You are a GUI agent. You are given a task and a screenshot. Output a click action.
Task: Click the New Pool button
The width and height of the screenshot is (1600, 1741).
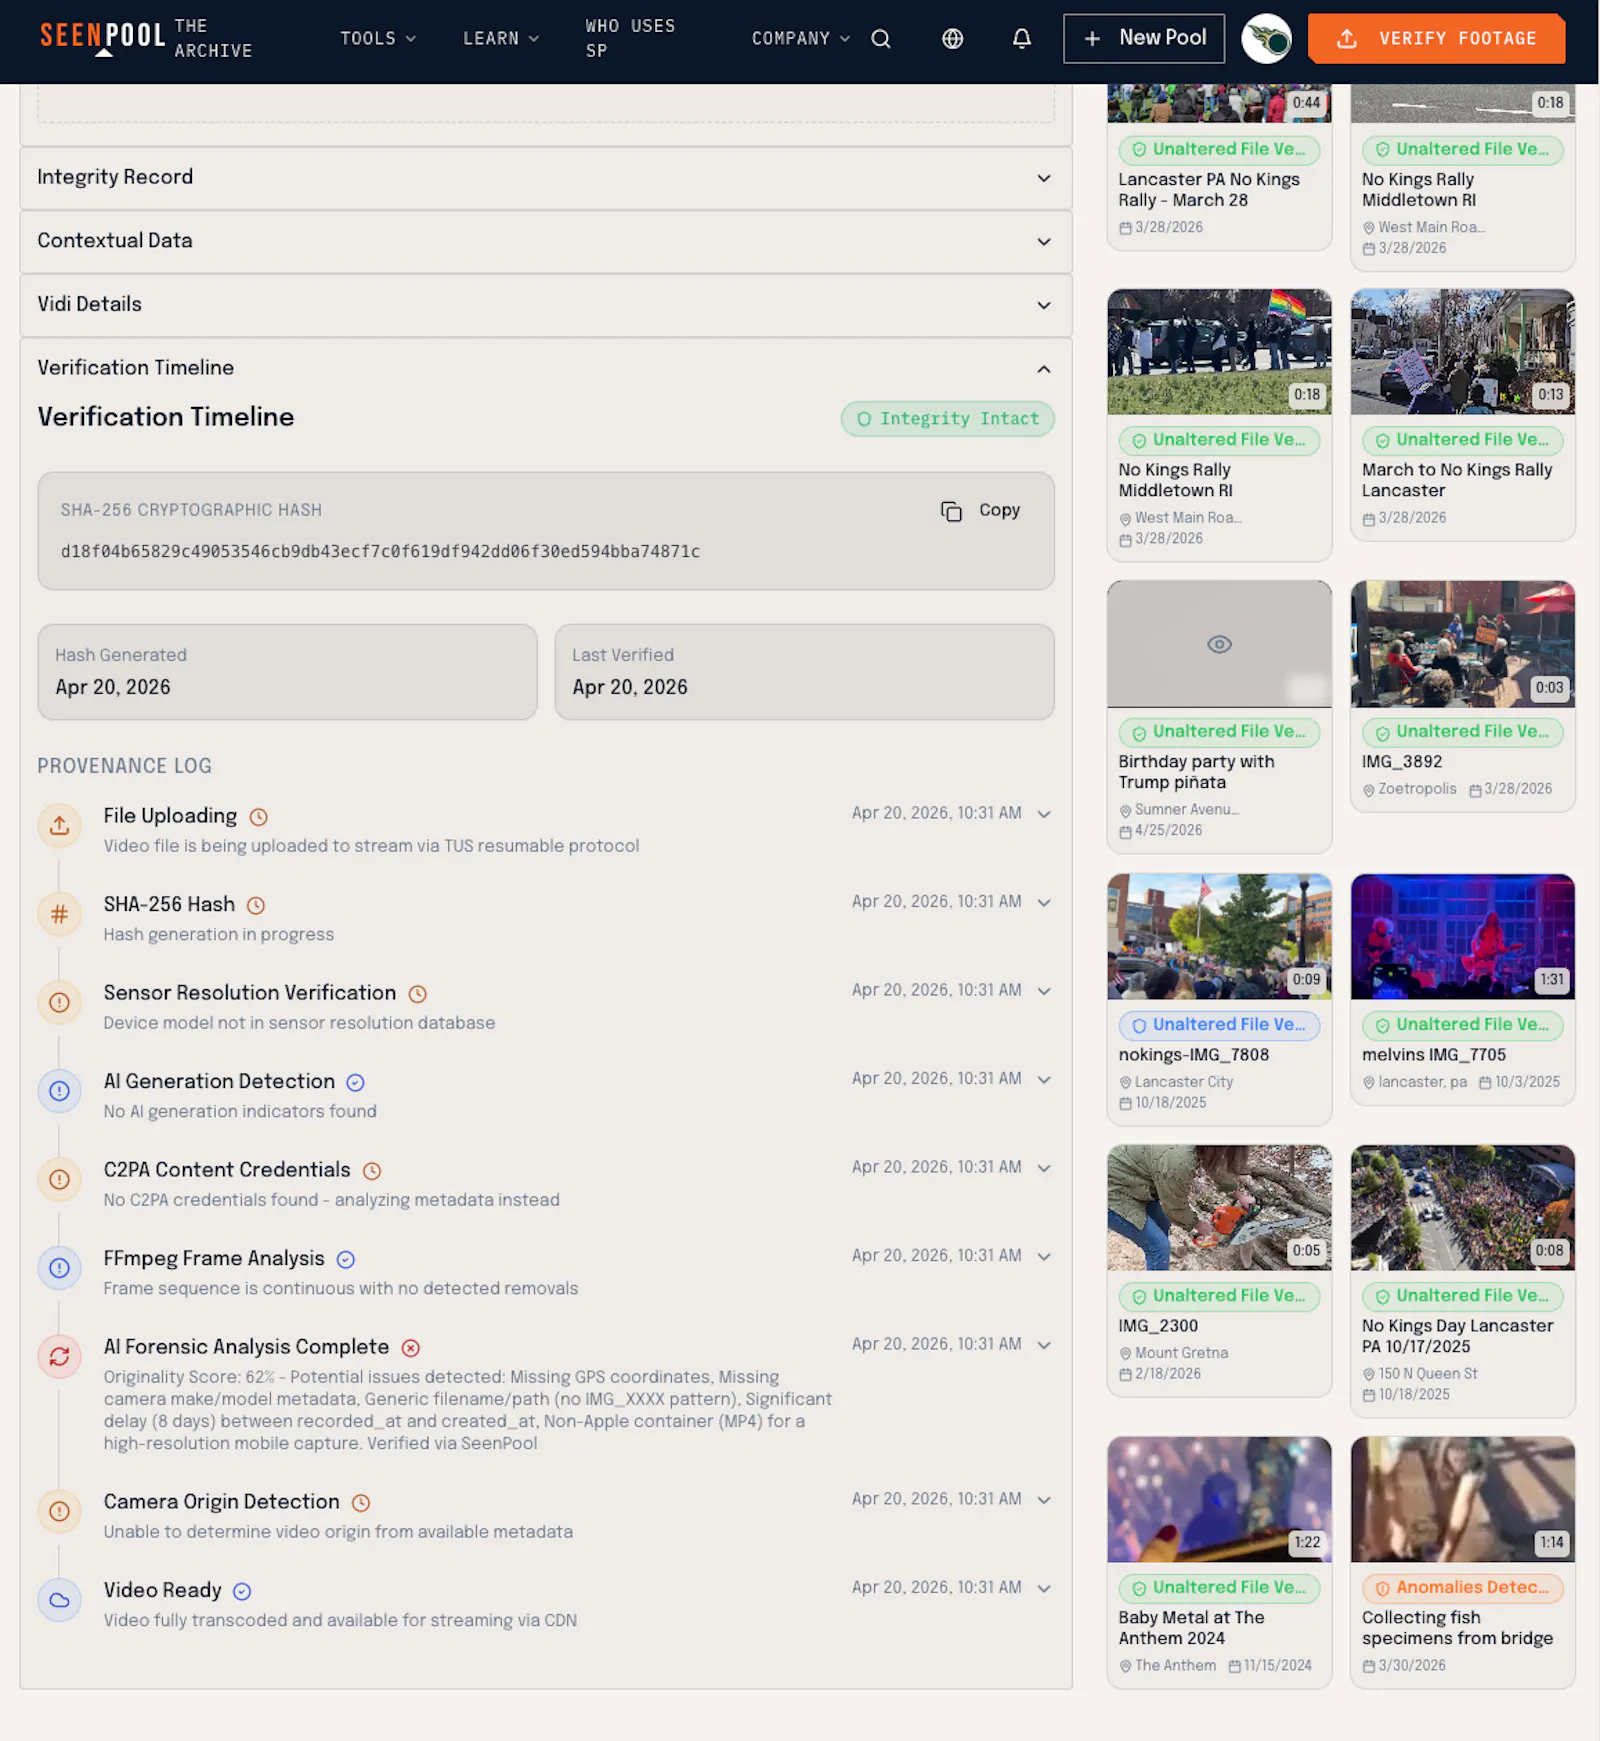tap(1144, 39)
